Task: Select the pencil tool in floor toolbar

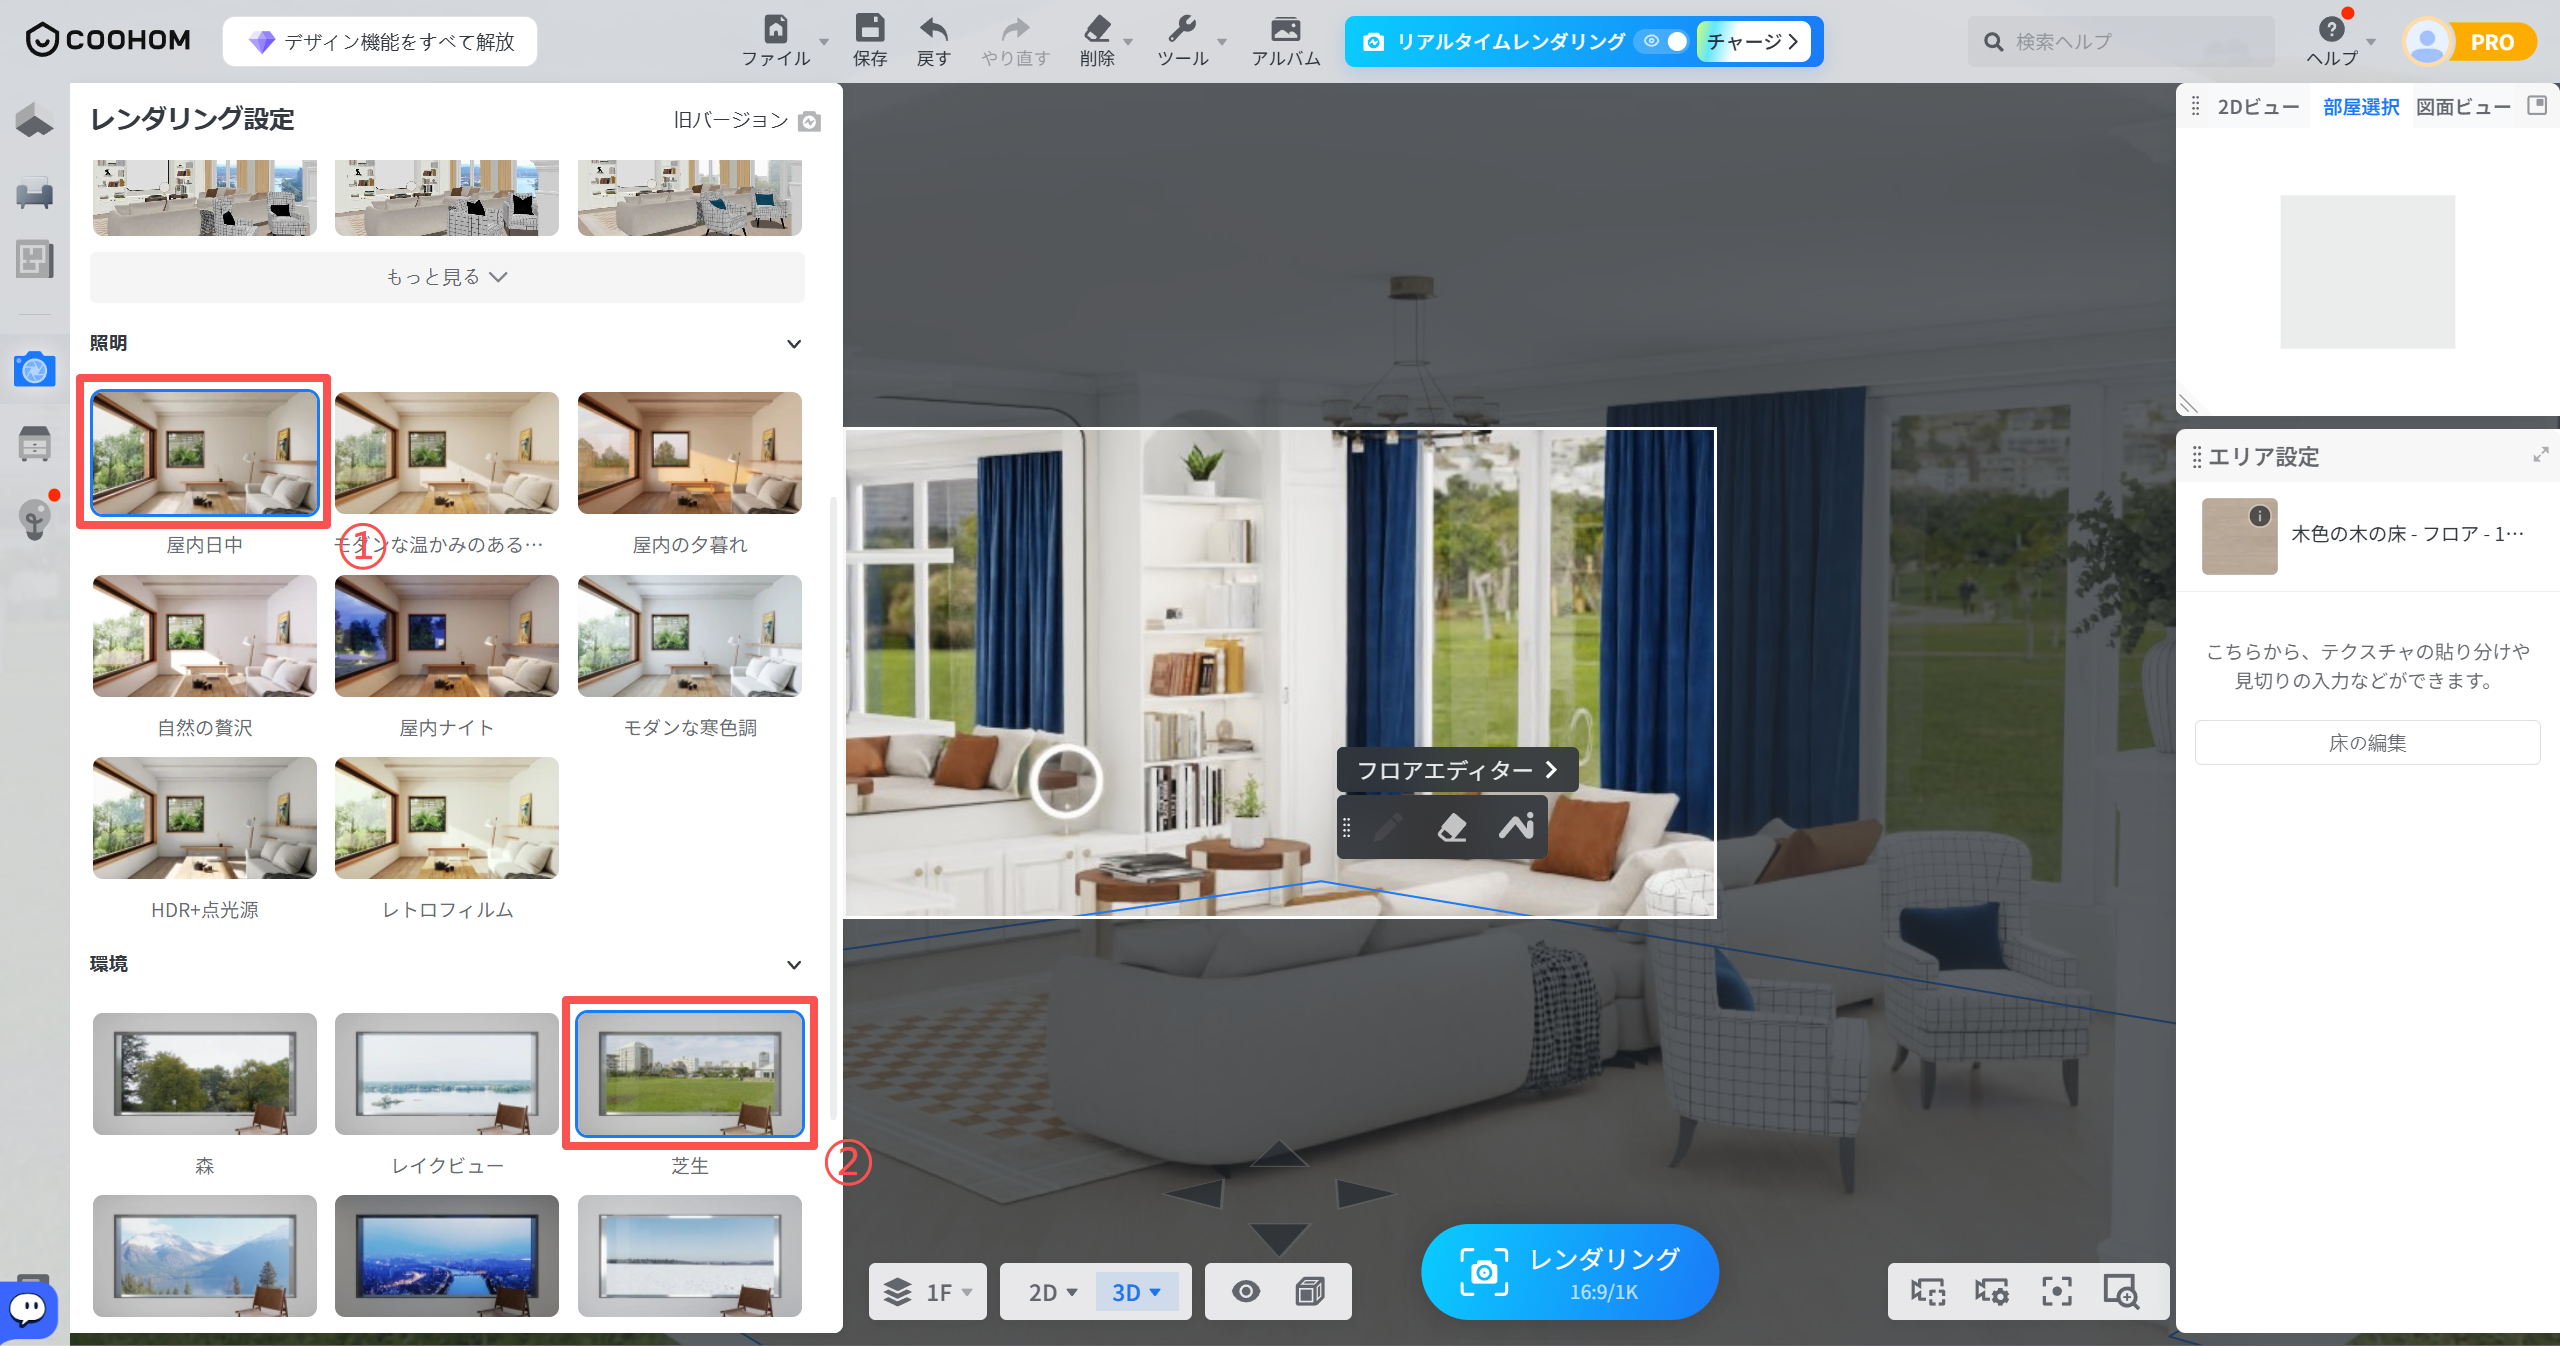Action: [1388, 827]
